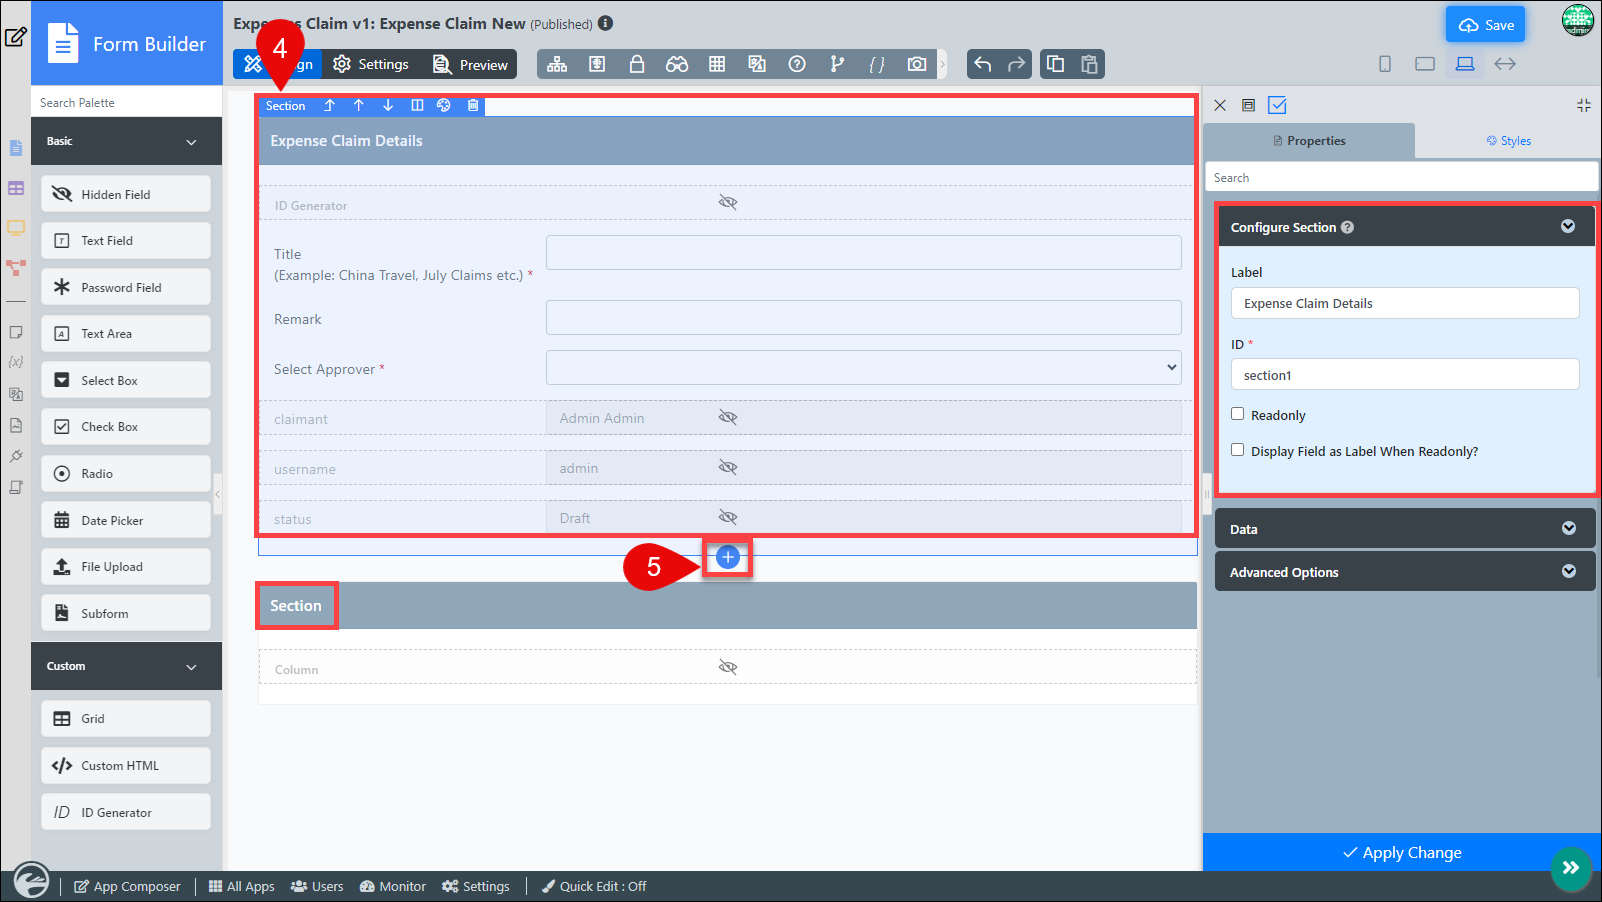Save the form
Screen dimensions: 1602x902
(1485, 25)
